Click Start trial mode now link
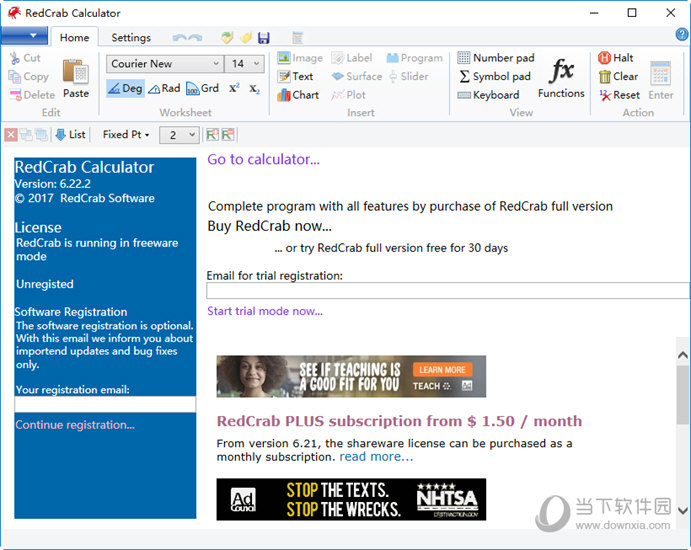Image resolution: width=691 pixels, height=550 pixels. coord(265,311)
